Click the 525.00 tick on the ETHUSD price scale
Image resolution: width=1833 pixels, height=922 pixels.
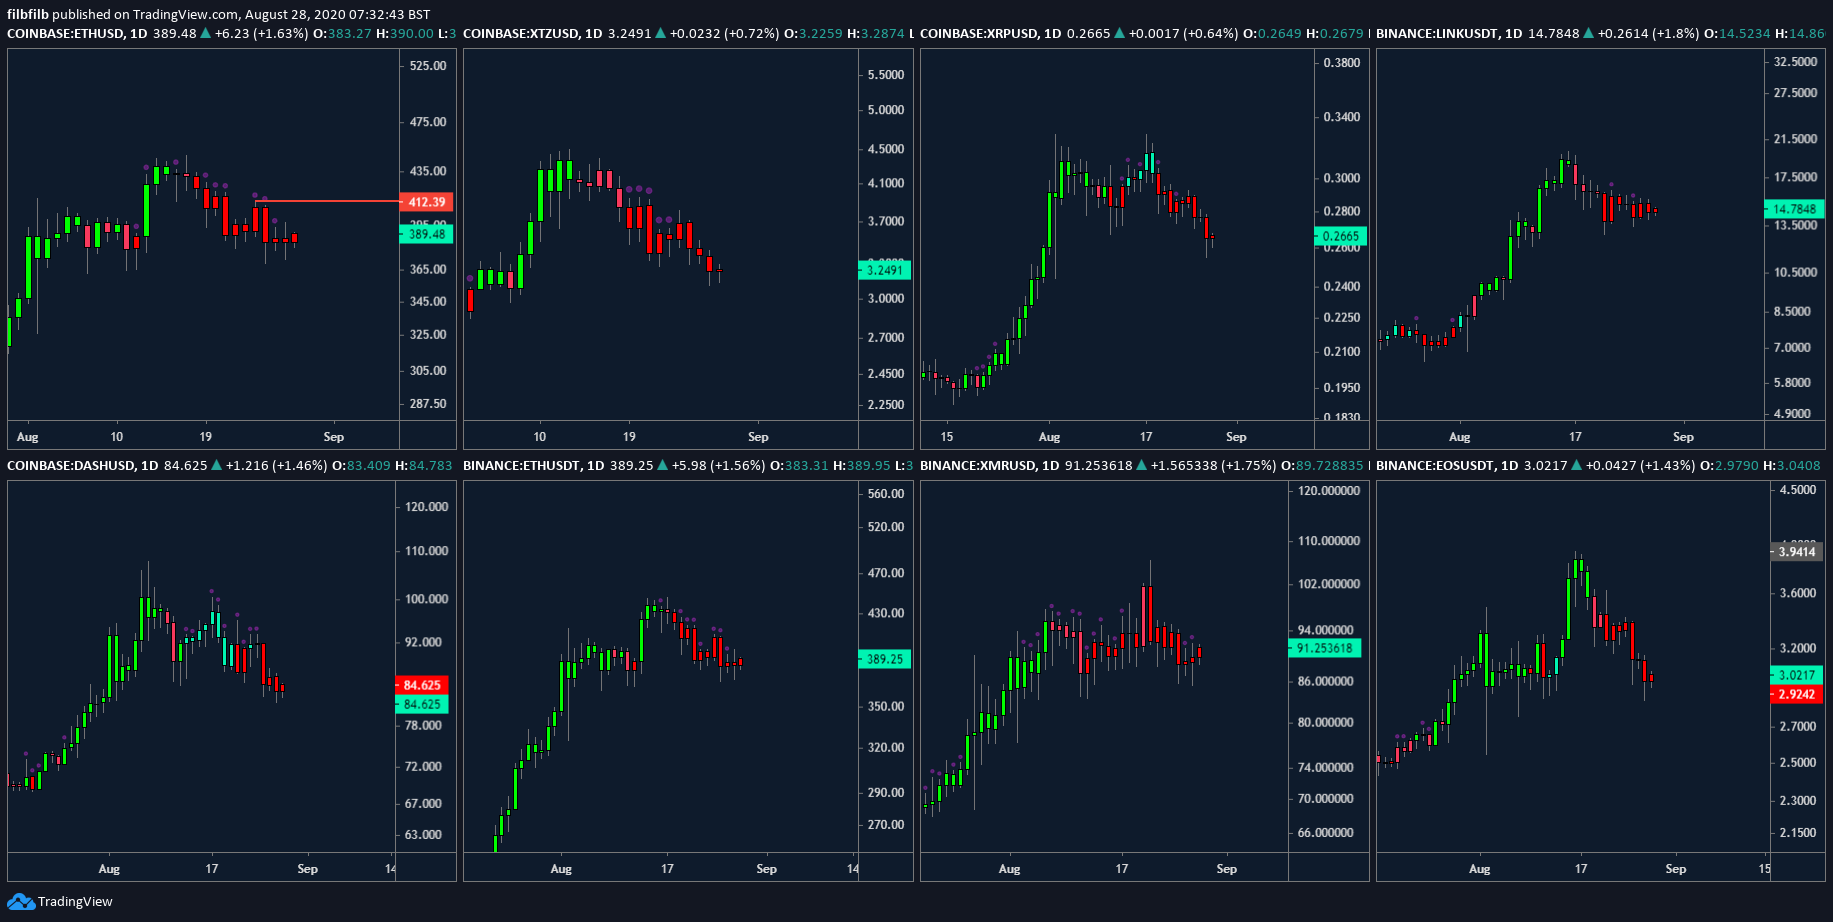(428, 66)
